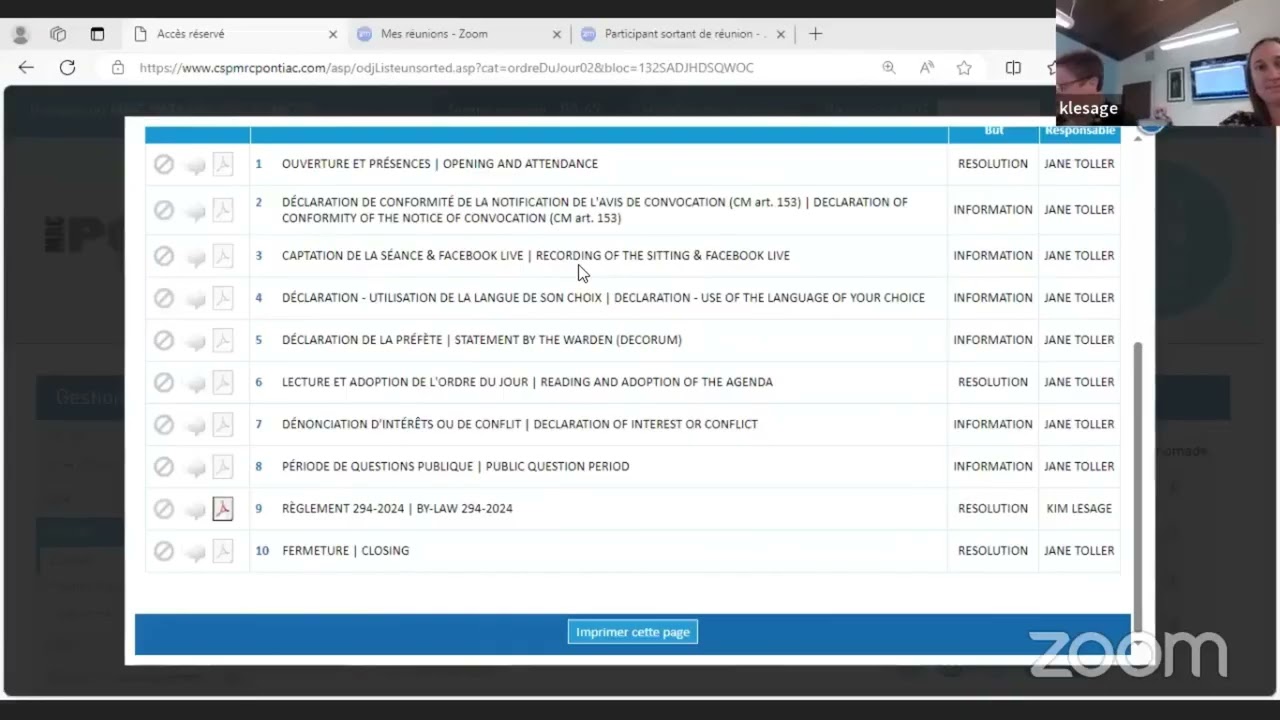Add page to favorites with the star icon
This screenshot has height=720, width=1280.
[964, 68]
